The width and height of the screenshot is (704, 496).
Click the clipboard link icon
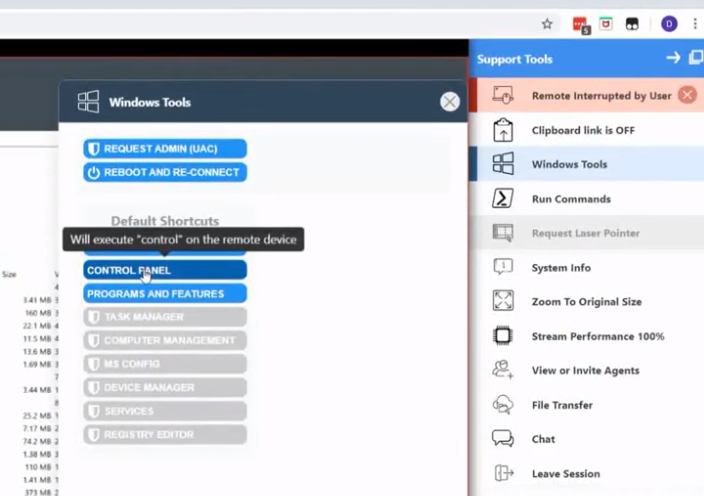tap(503, 130)
